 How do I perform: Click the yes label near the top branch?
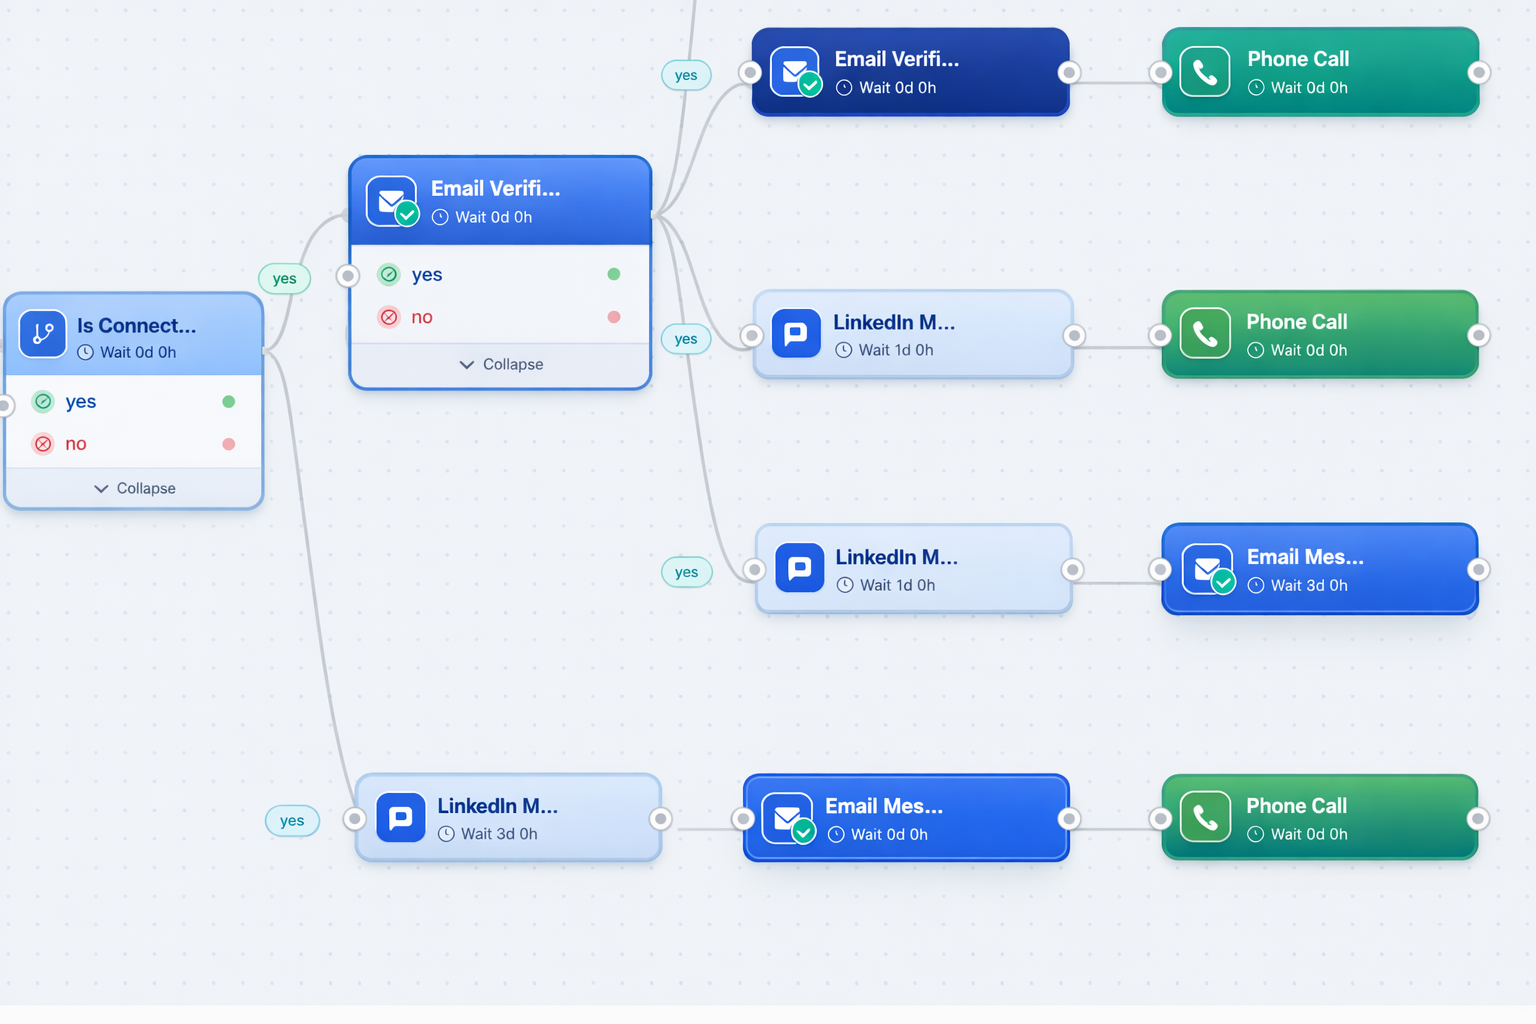(x=685, y=75)
